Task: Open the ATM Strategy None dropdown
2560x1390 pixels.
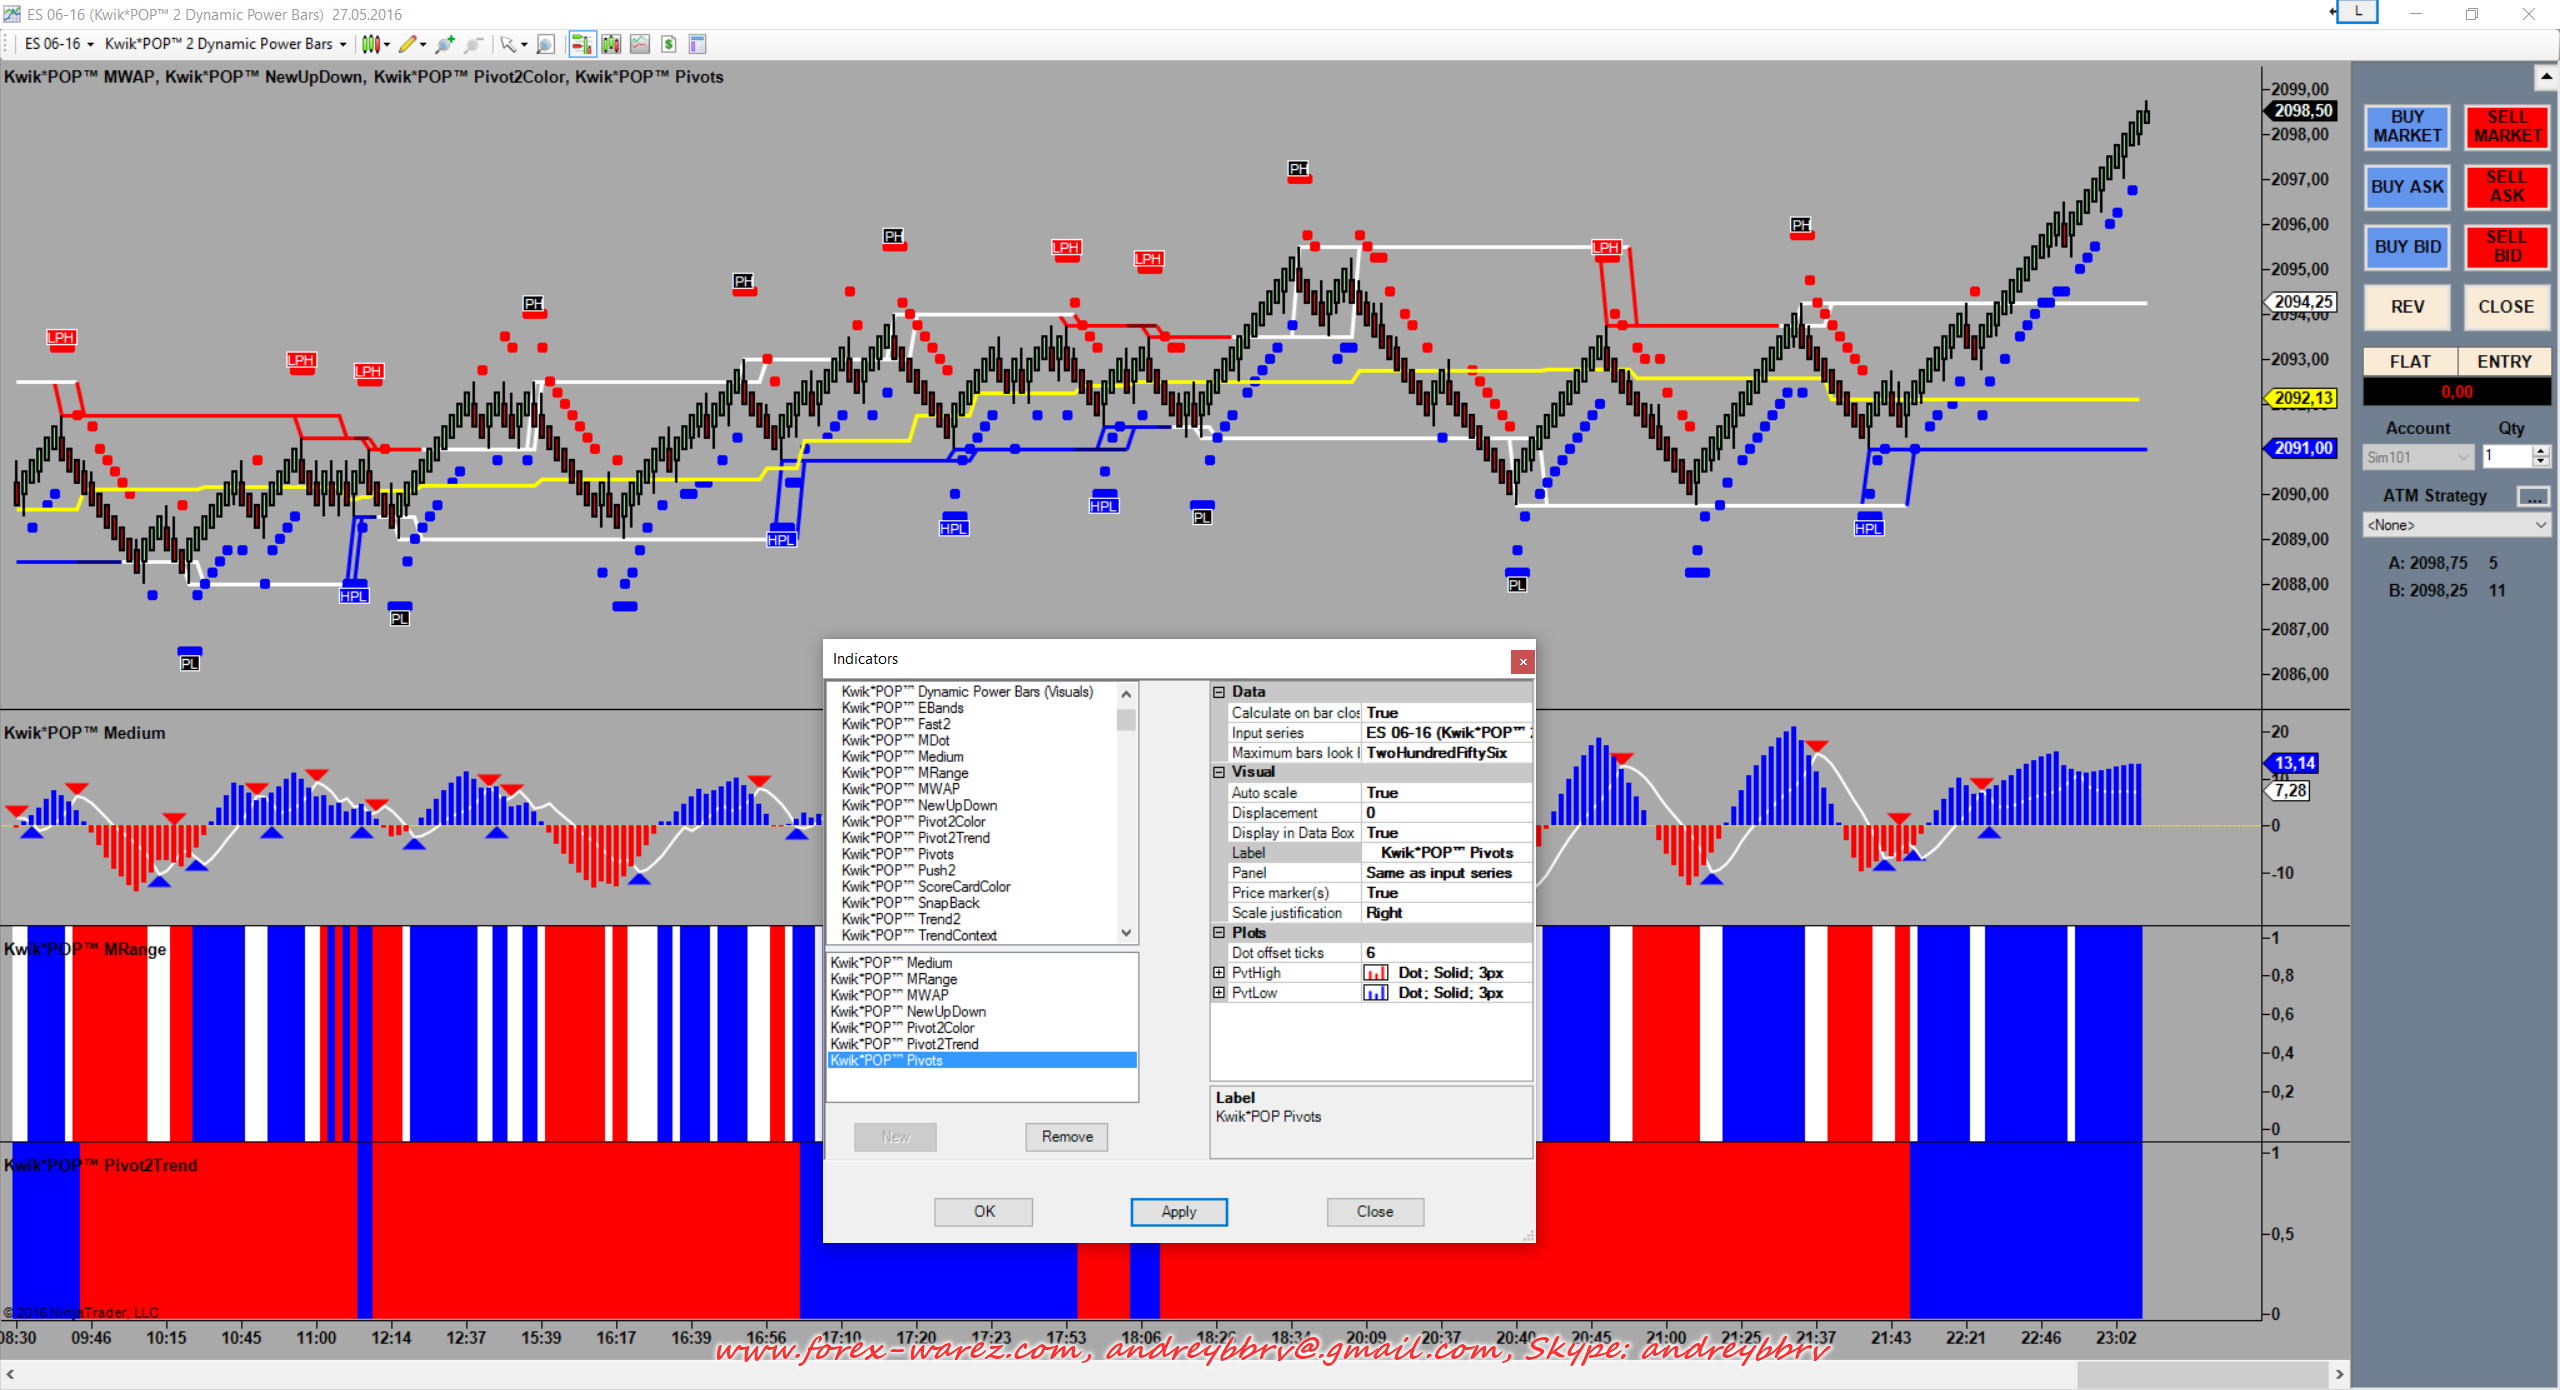Action: click(x=2456, y=525)
